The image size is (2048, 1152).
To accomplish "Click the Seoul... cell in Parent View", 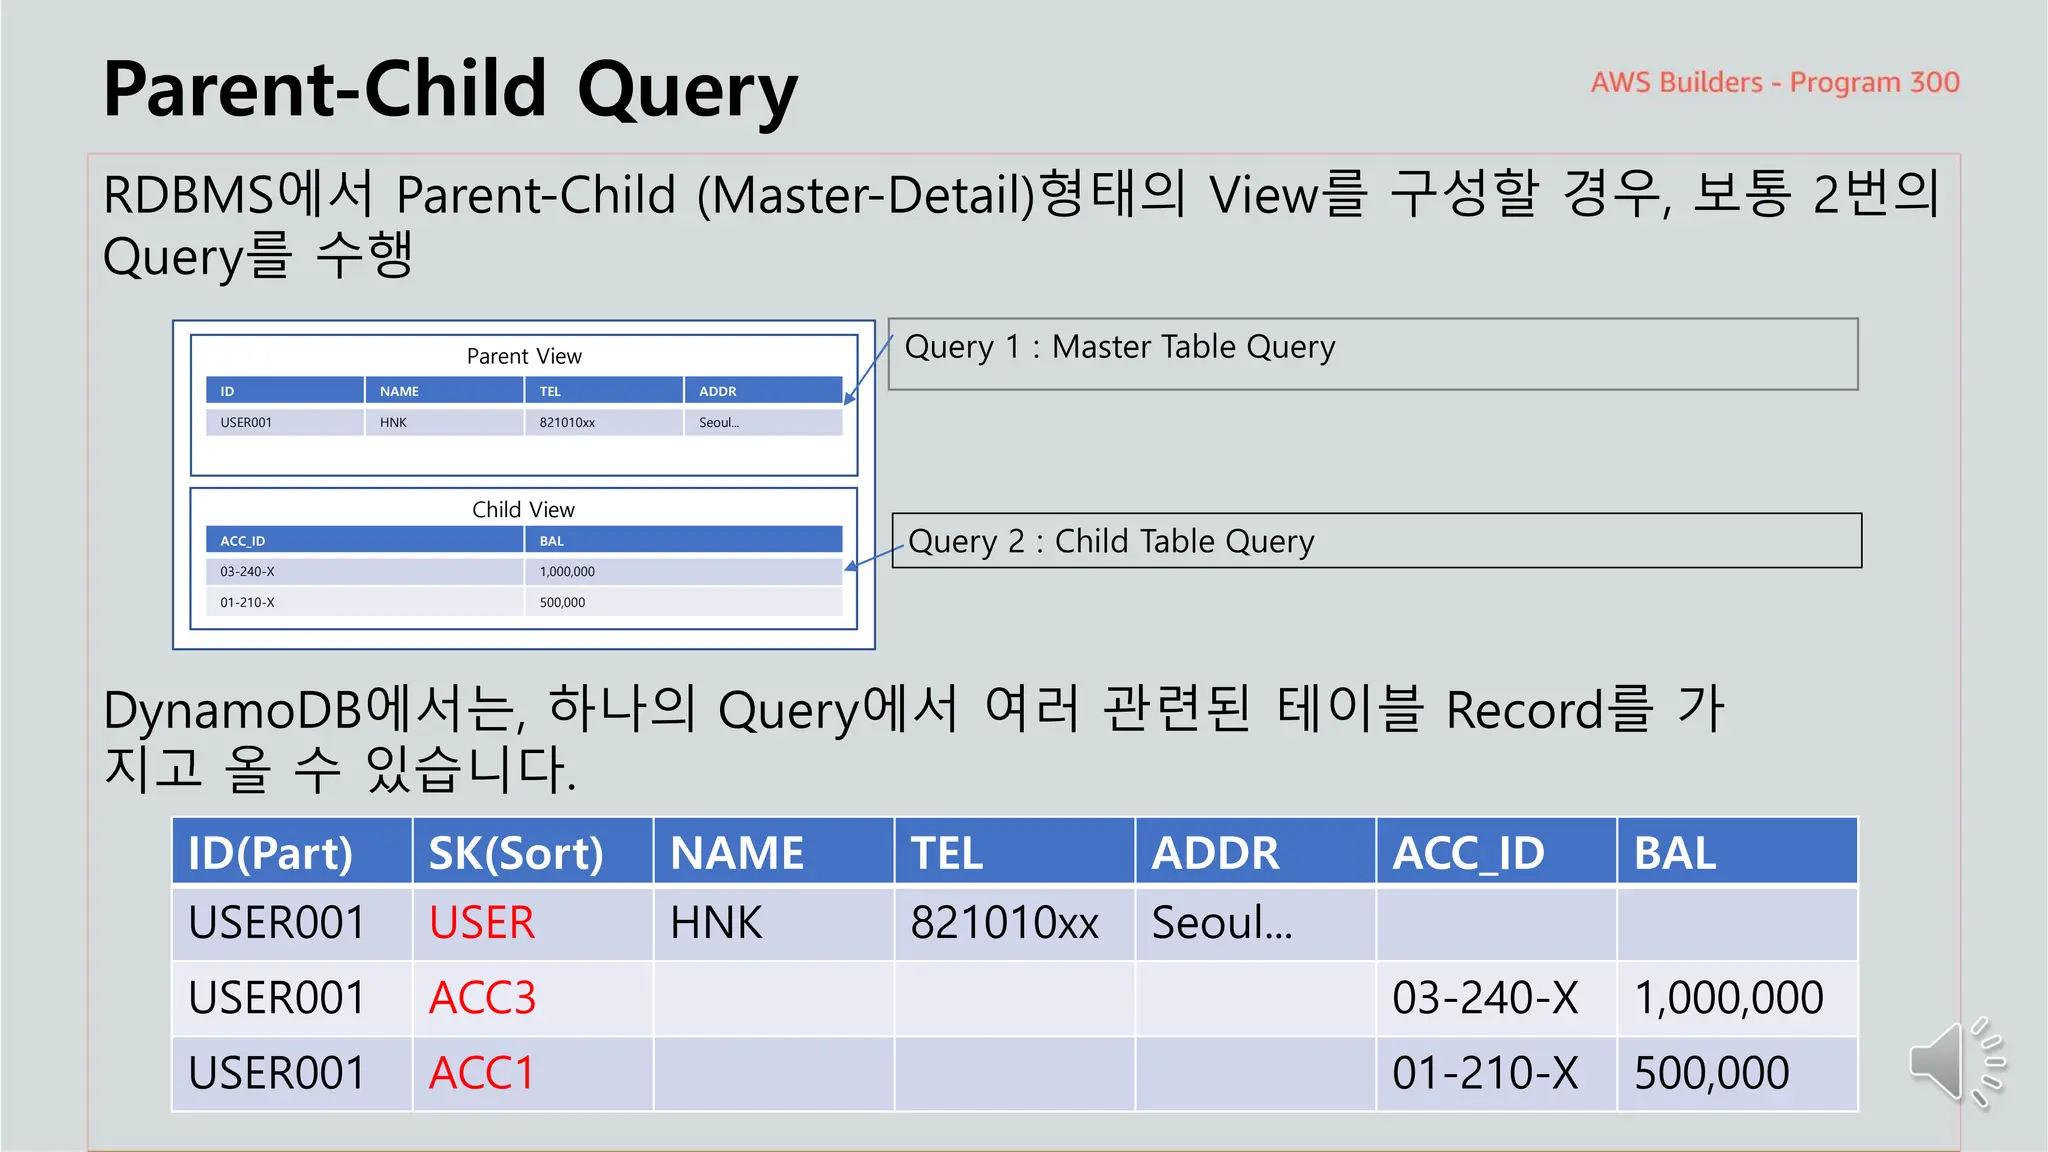I will pyautogui.click(x=764, y=422).
